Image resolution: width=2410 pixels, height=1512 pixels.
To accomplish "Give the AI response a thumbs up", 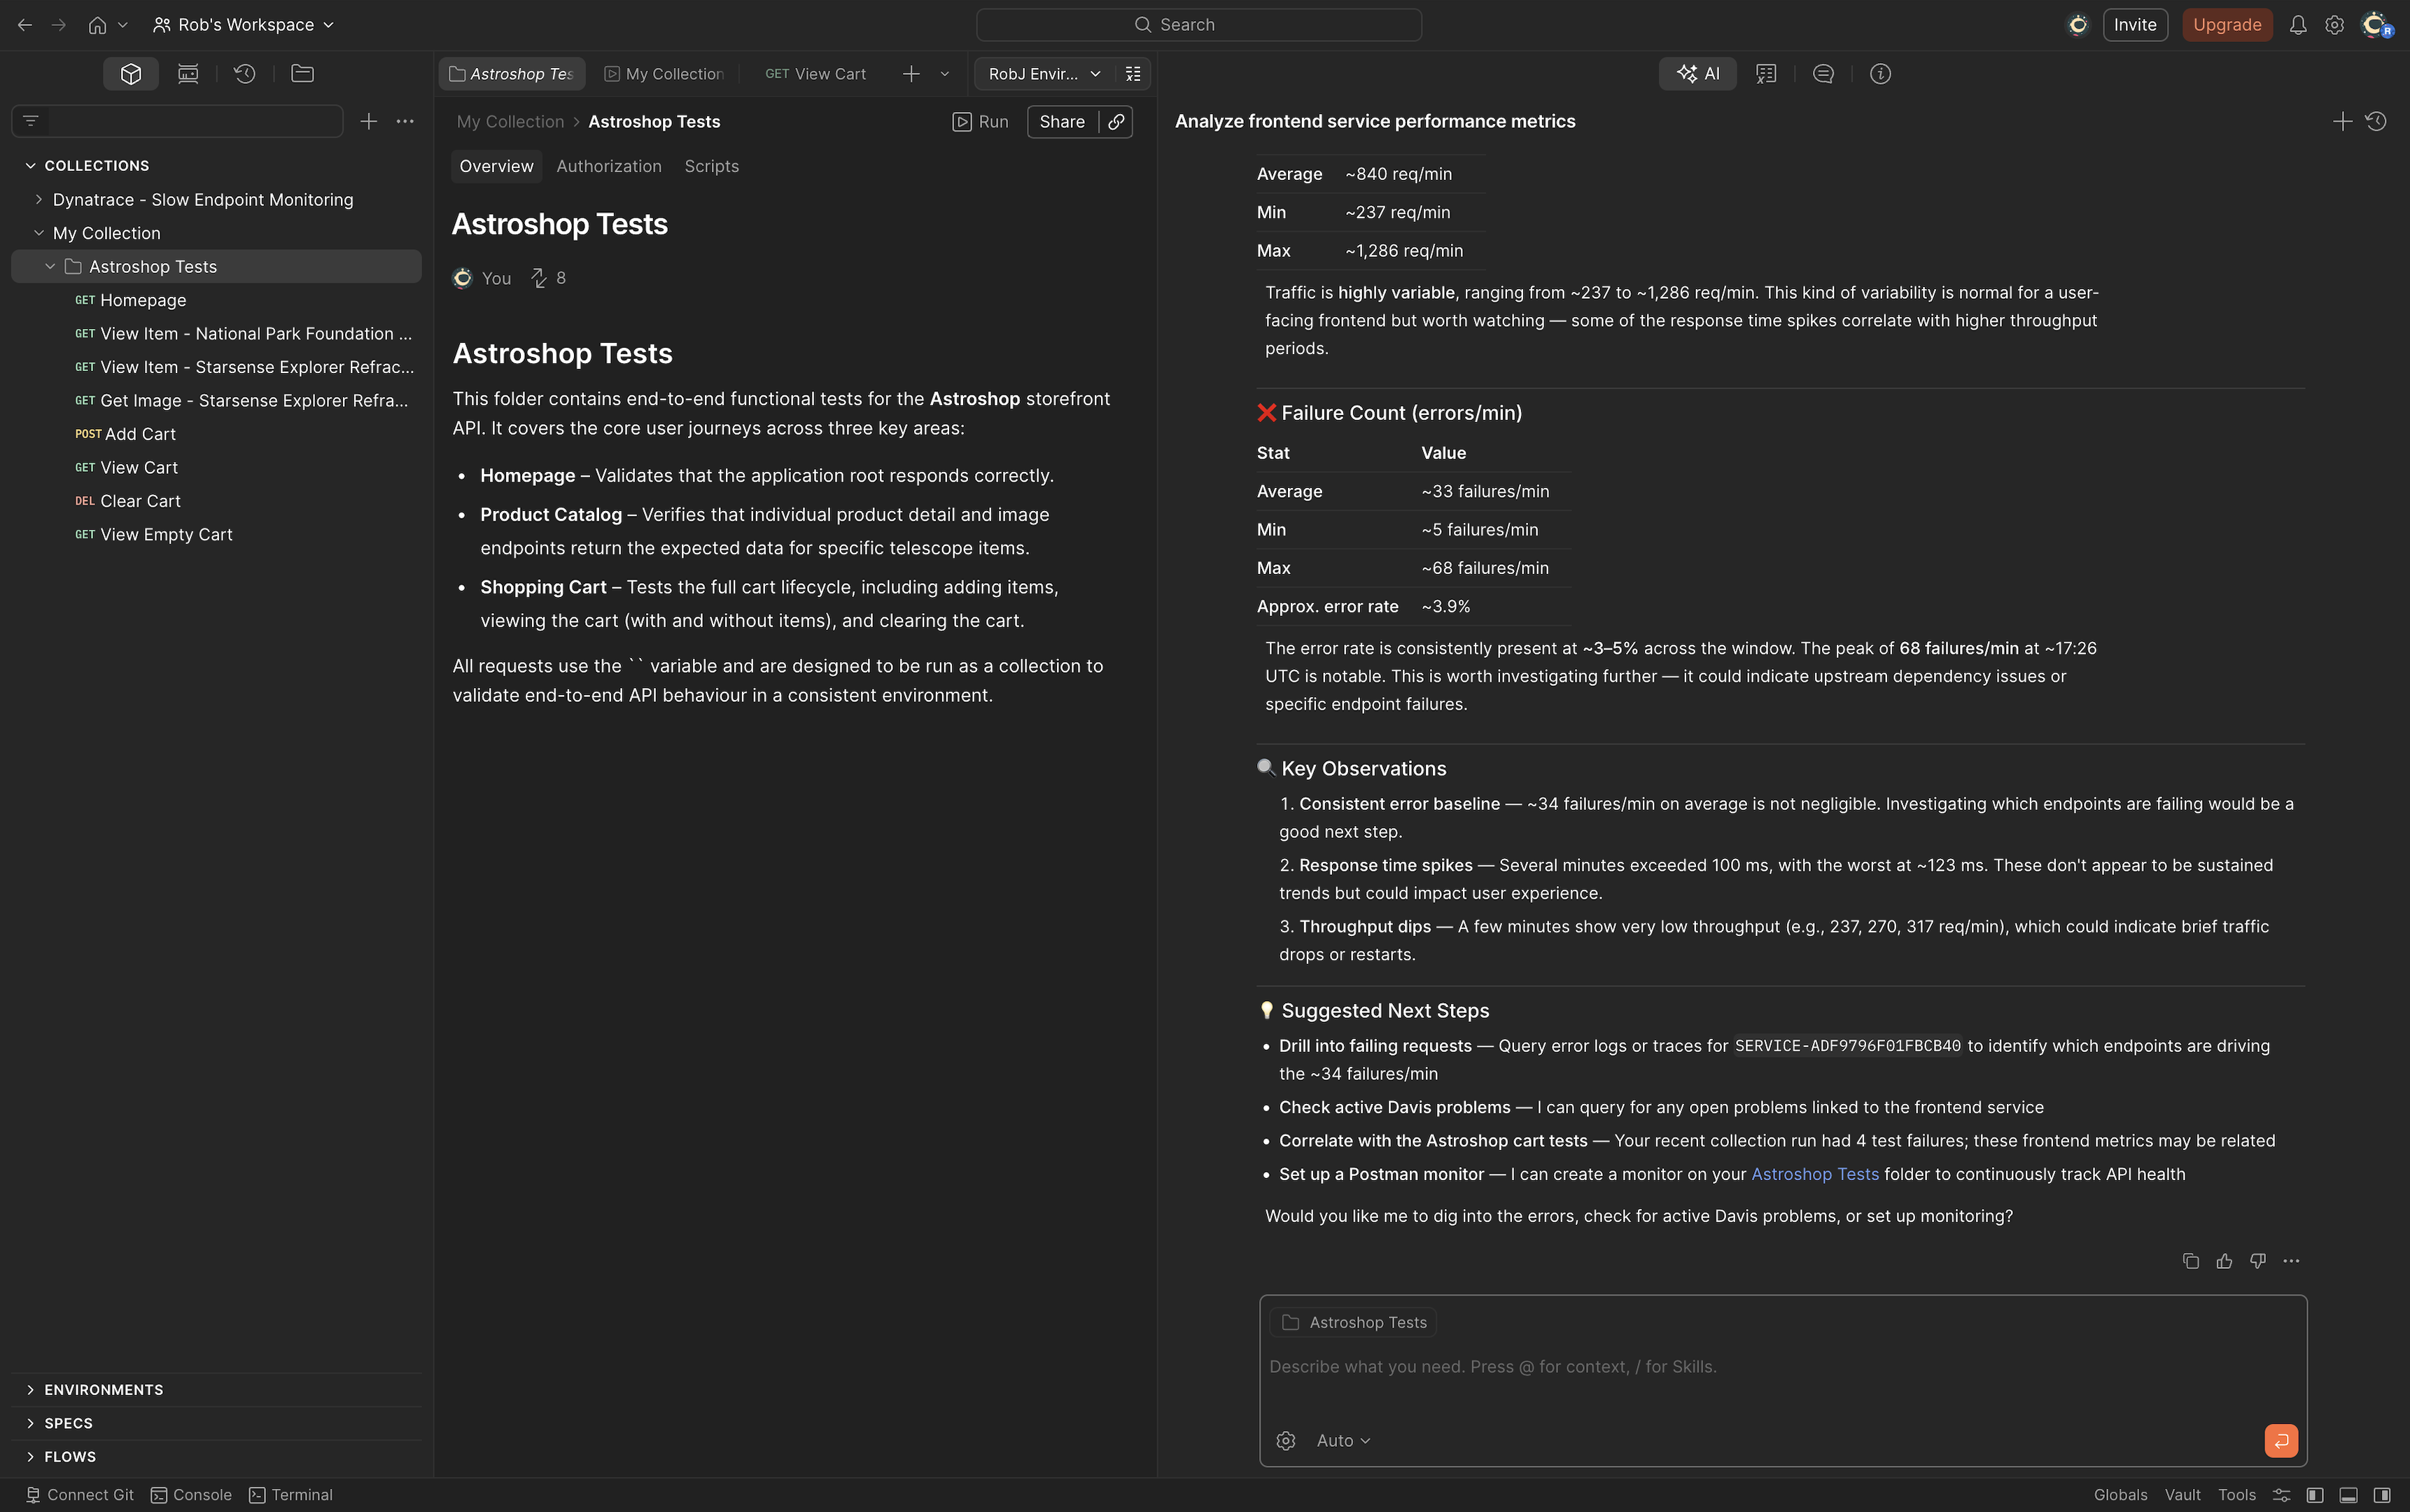I will (2224, 1261).
